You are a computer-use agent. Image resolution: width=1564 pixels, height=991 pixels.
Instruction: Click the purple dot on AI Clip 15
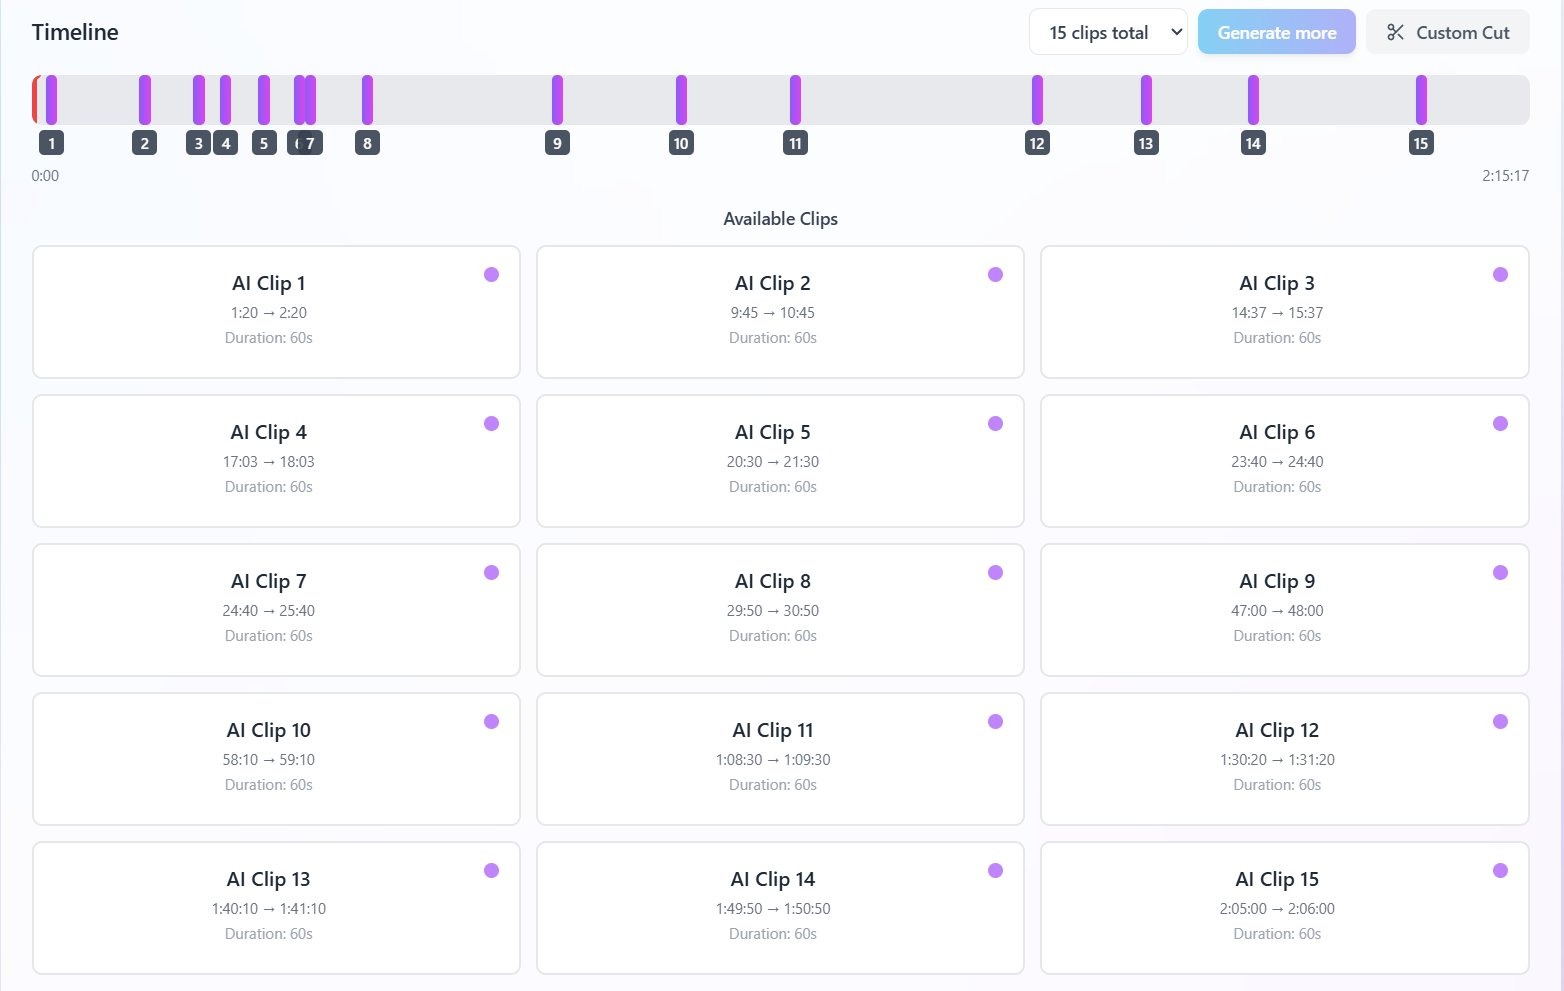click(x=1499, y=870)
